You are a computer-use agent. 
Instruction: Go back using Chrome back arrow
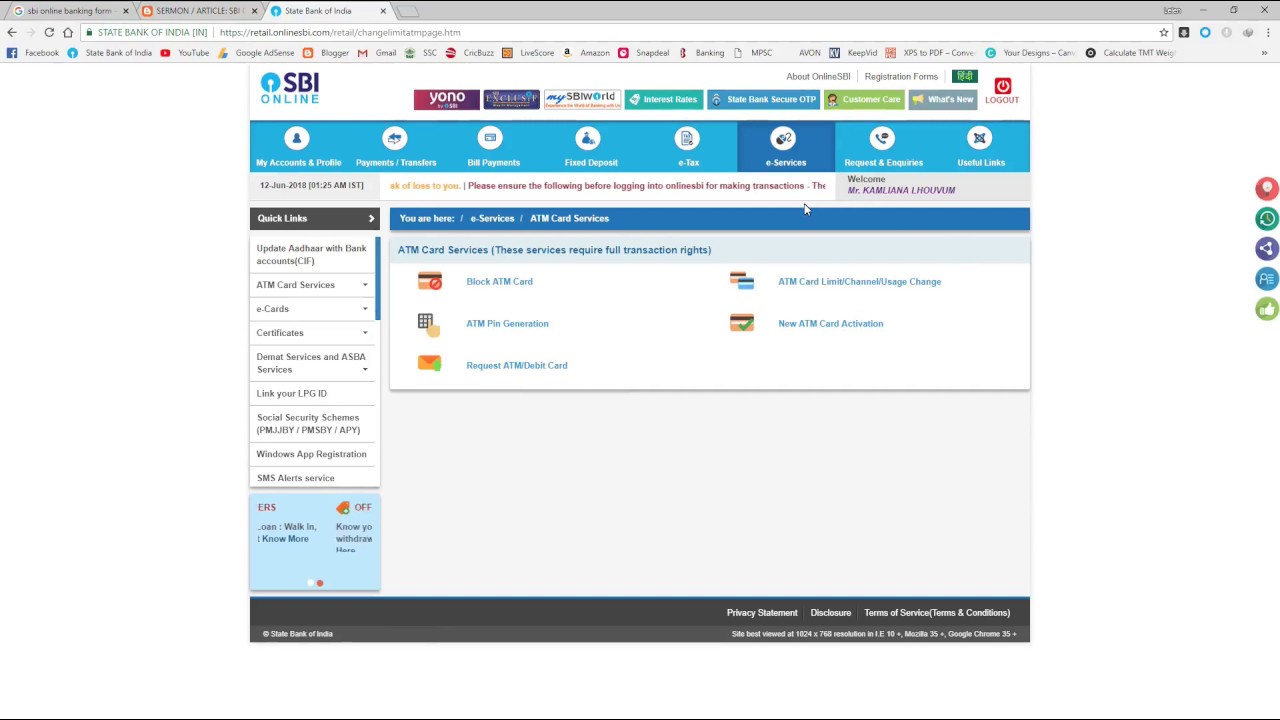click(12, 32)
